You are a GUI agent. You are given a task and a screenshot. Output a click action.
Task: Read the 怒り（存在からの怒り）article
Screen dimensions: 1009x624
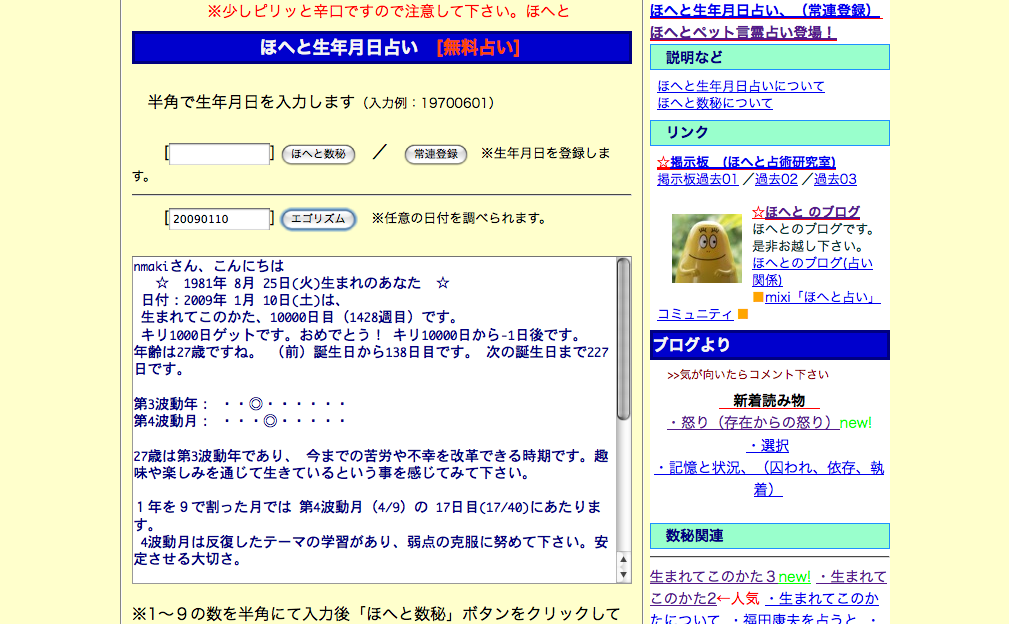pyautogui.click(x=752, y=423)
